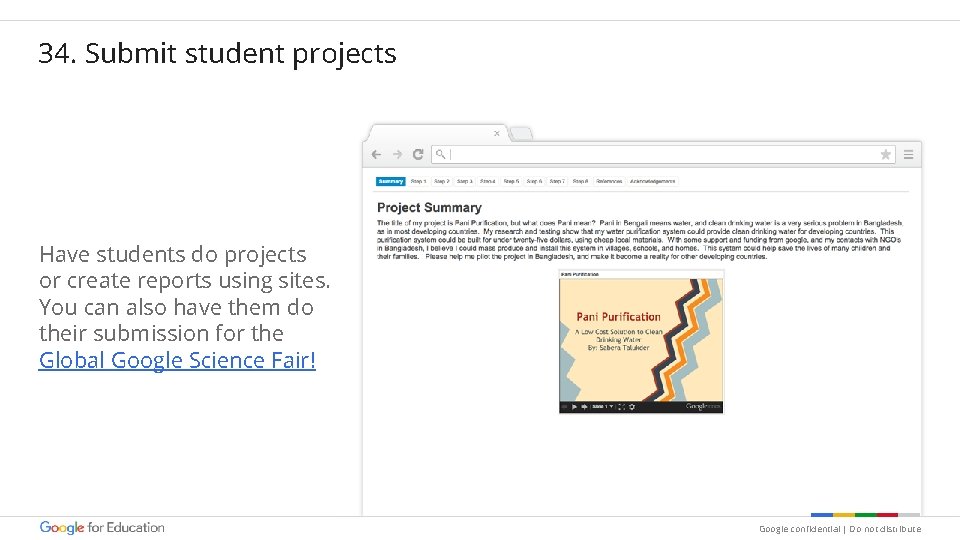Enter fullscreen on the embedded slideshow
The image size is (960, 540).
point(621,407)
